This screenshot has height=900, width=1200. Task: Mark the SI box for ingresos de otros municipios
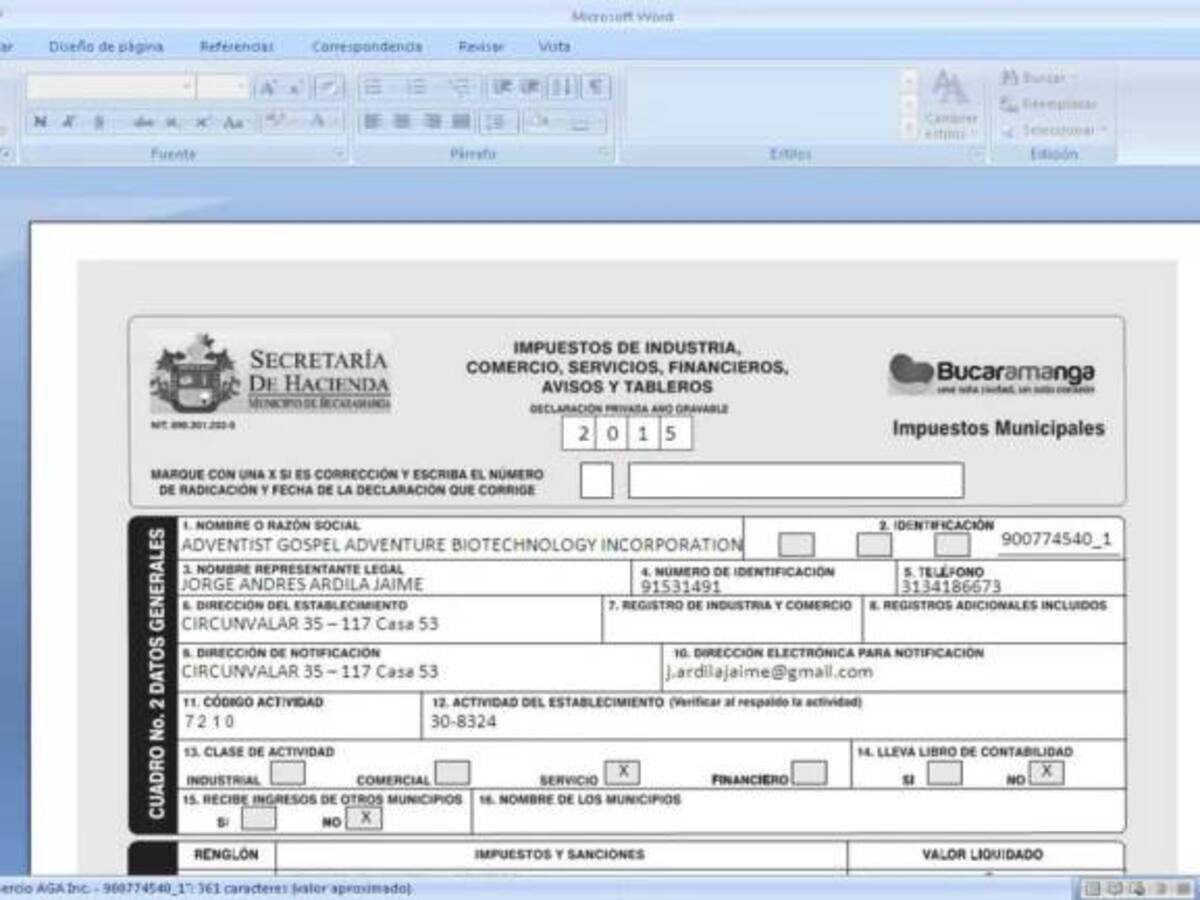pyautogui.click(x=258, y=818)
